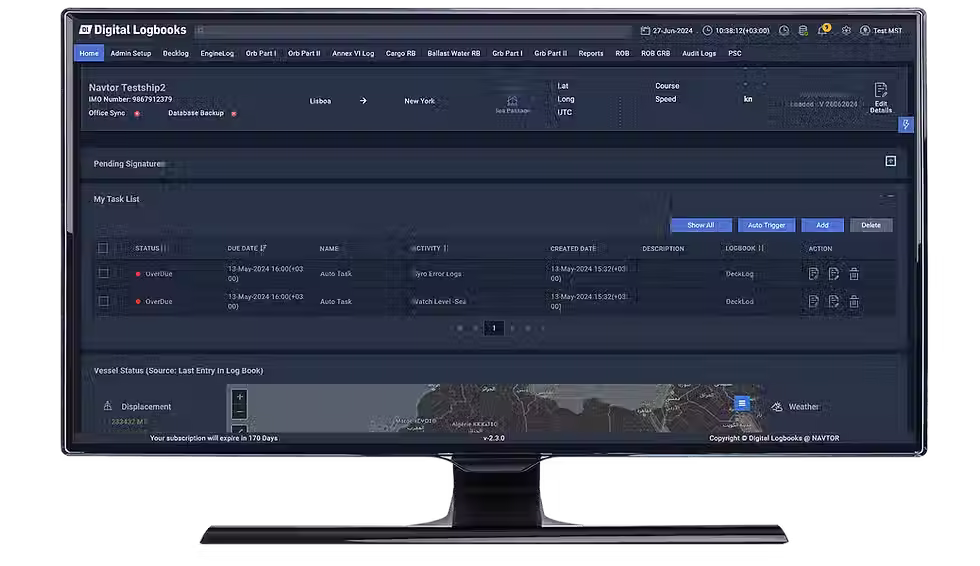Click edit action icon for Watch Level-Sea
The height and width of the screenshot is (566, 980).
(x=833, y=302)
